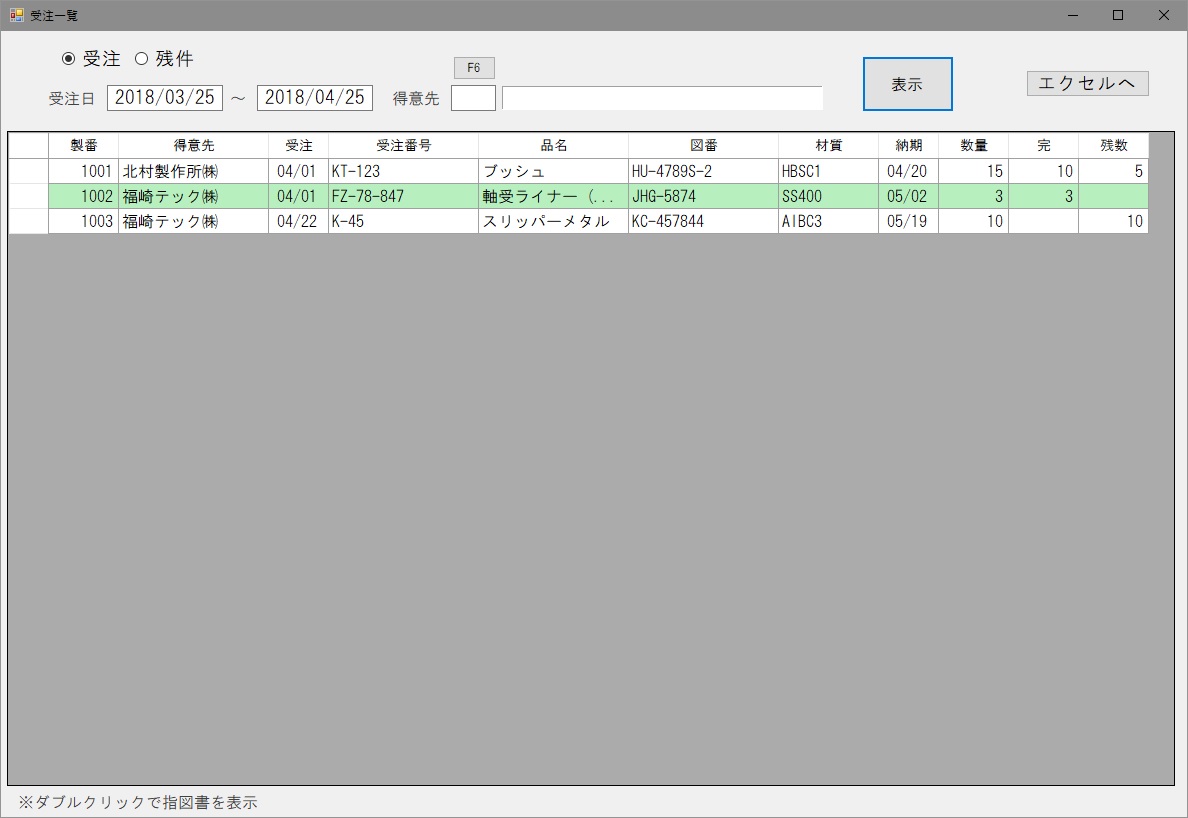1188x818 pixels.
Task: Focus the 得意先 code input box
Action: pos(473,98)
